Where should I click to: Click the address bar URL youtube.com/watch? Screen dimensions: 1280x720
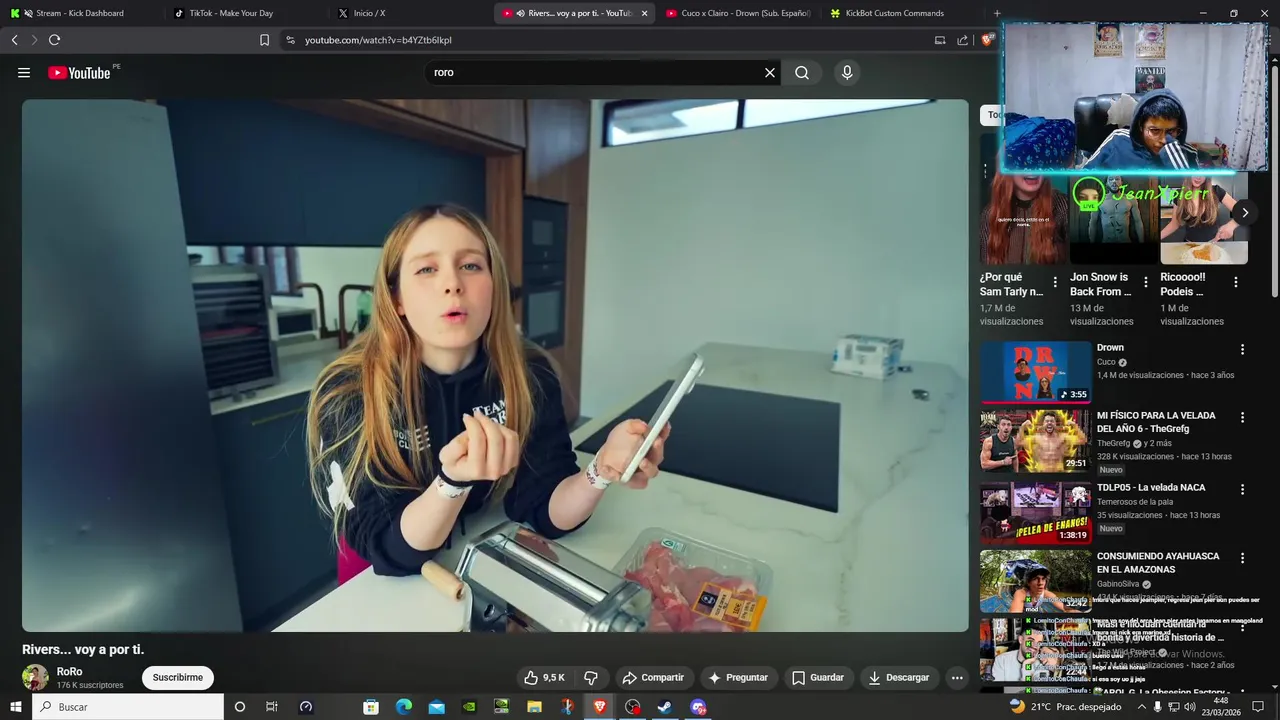pos(378,40)
